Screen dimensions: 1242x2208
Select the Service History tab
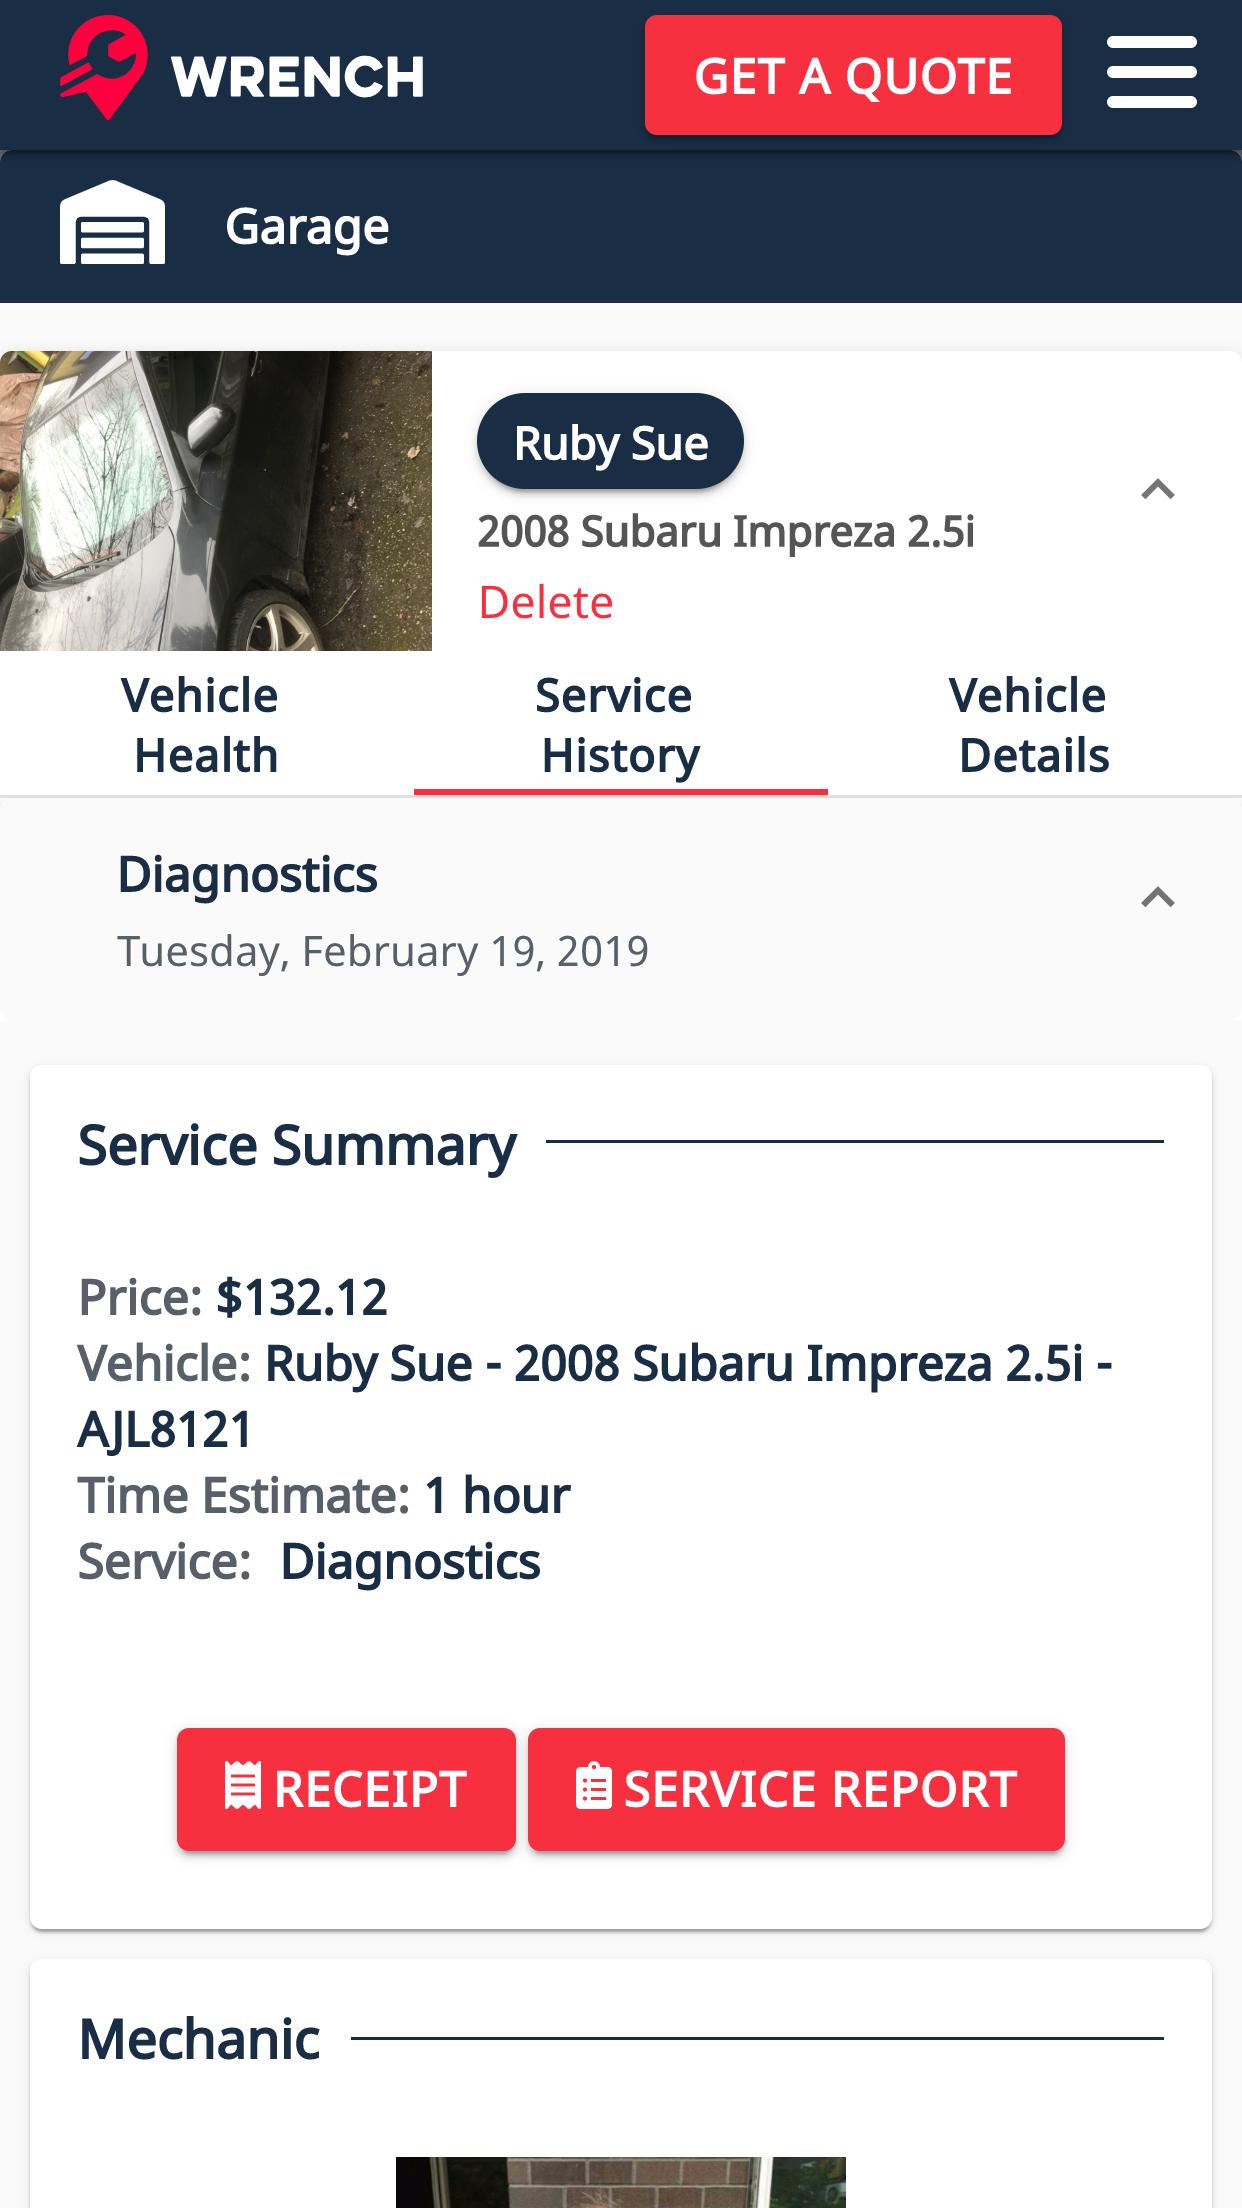(620, 725)
